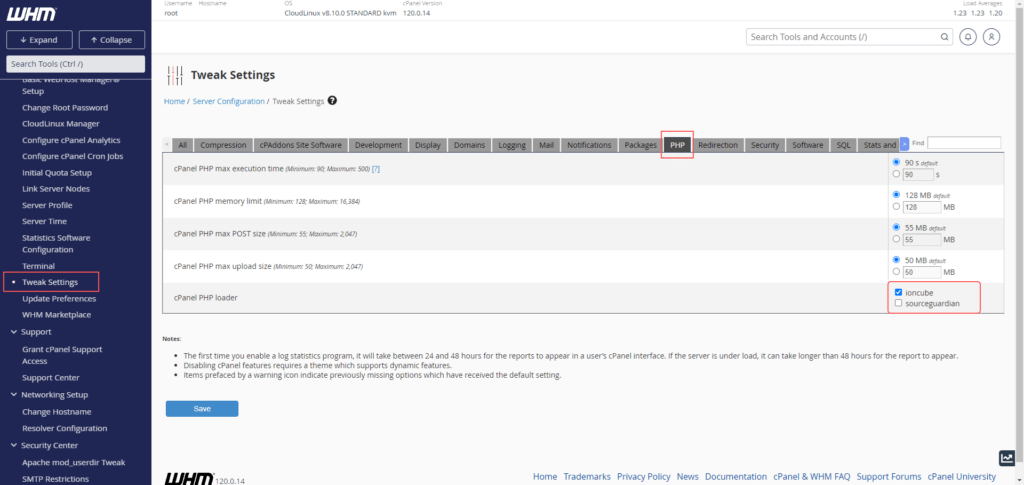This screenshot has width=1024, height=485.
Task: Open Terminal in the sidebar
Action: pos(38,266)
